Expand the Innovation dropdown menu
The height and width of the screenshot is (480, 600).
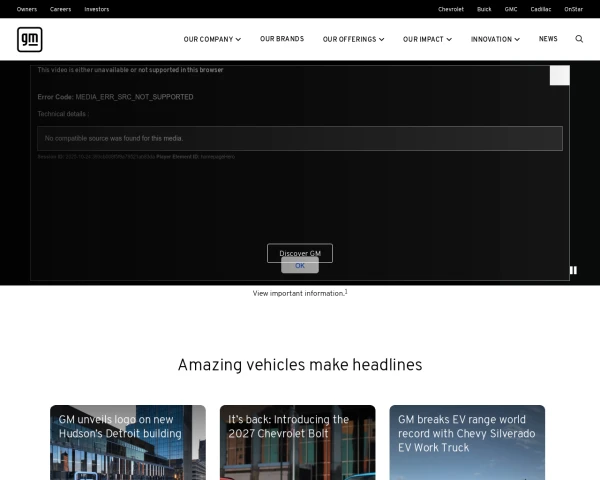point(495,39)
